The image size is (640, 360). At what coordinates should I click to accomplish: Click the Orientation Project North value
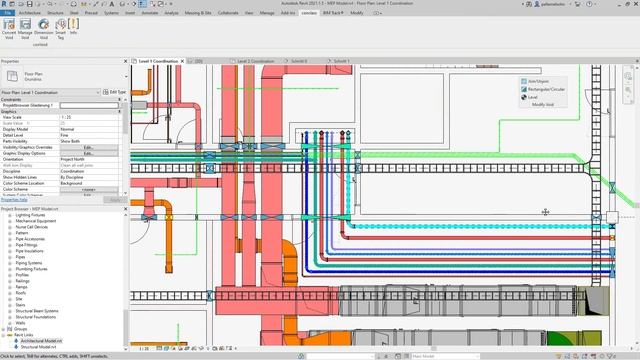tap(89, 160)
